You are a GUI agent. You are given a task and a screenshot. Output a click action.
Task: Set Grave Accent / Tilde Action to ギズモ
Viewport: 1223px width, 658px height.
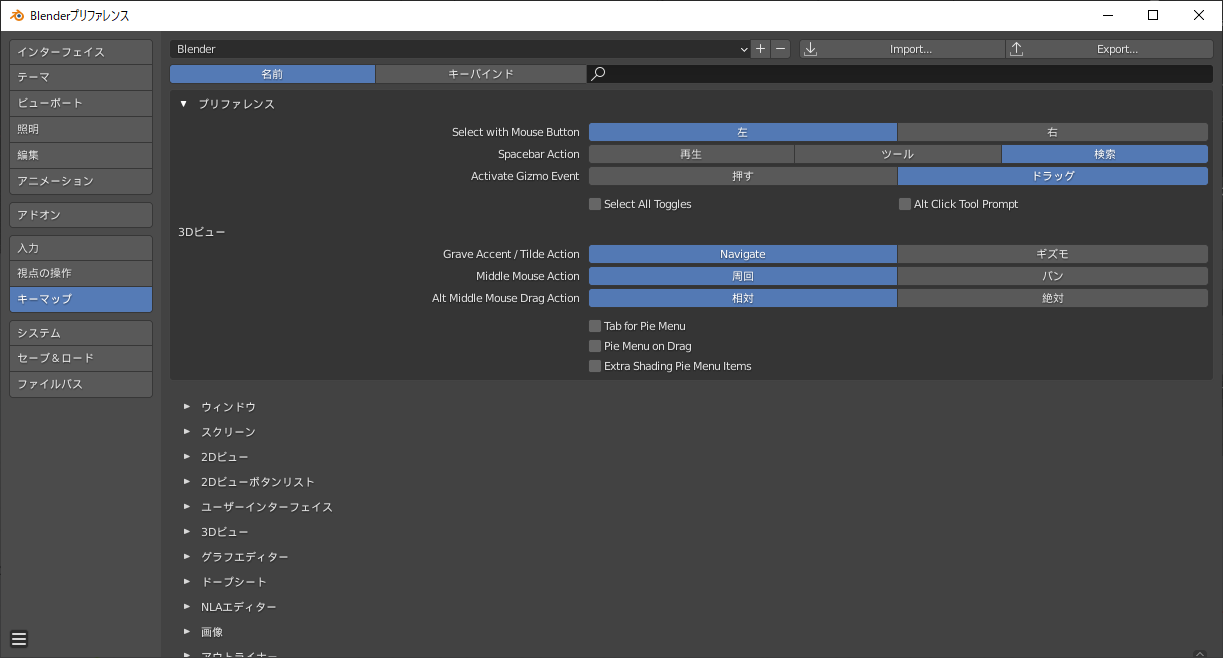pos(1053,254)
